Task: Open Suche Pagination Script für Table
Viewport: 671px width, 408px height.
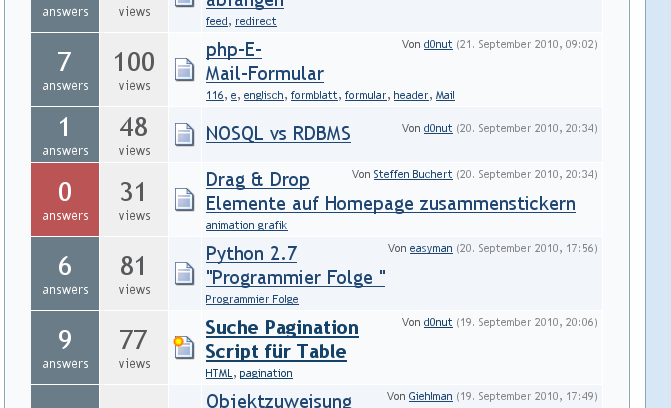Action: tap(281, 340)
